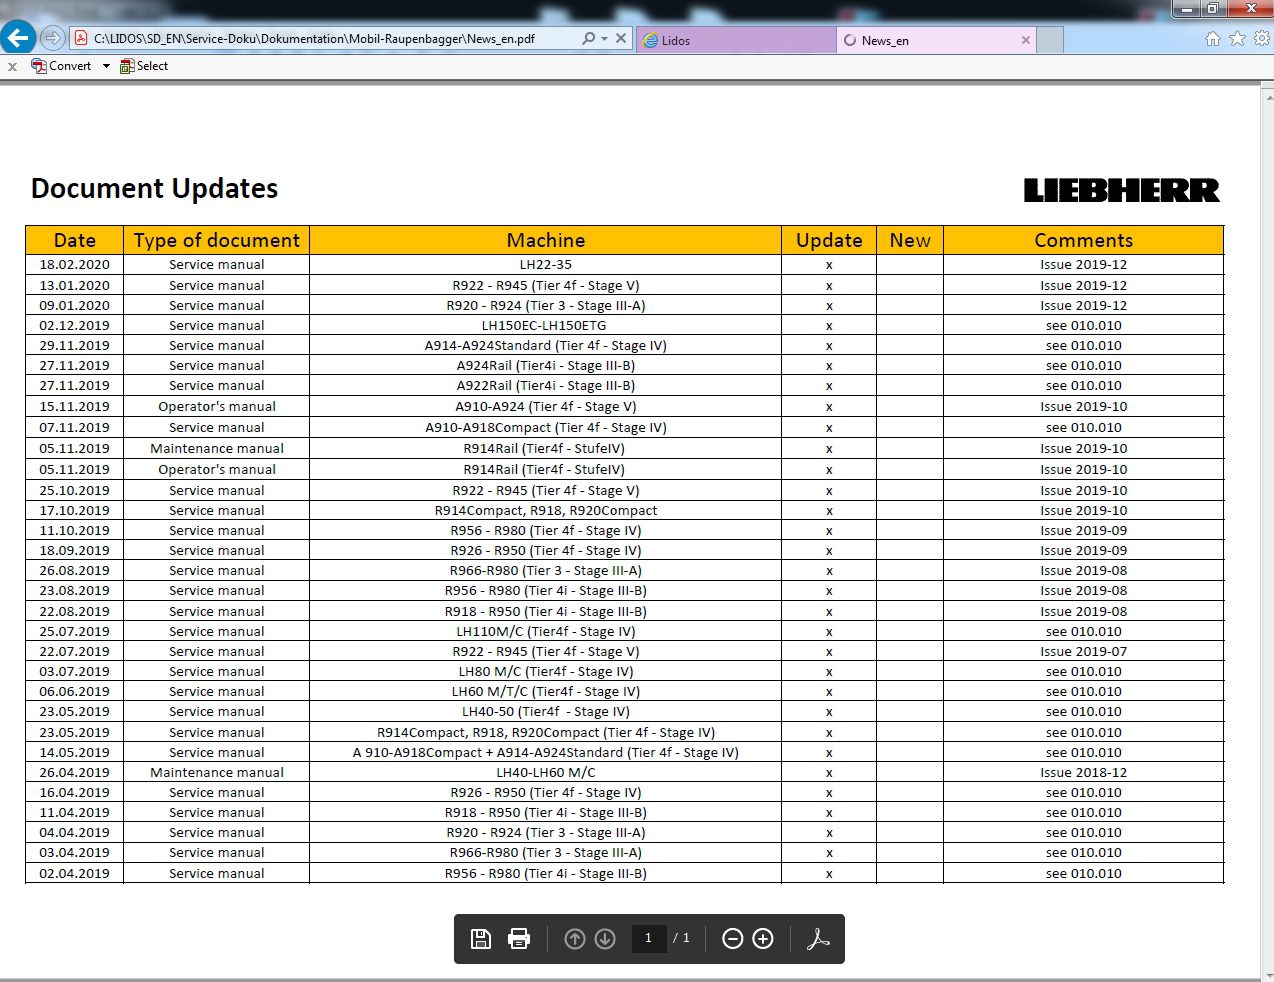Click the A922Rail (Tier4i - Stage III-B) cell

pyautogui.click(x=546, y=385)
